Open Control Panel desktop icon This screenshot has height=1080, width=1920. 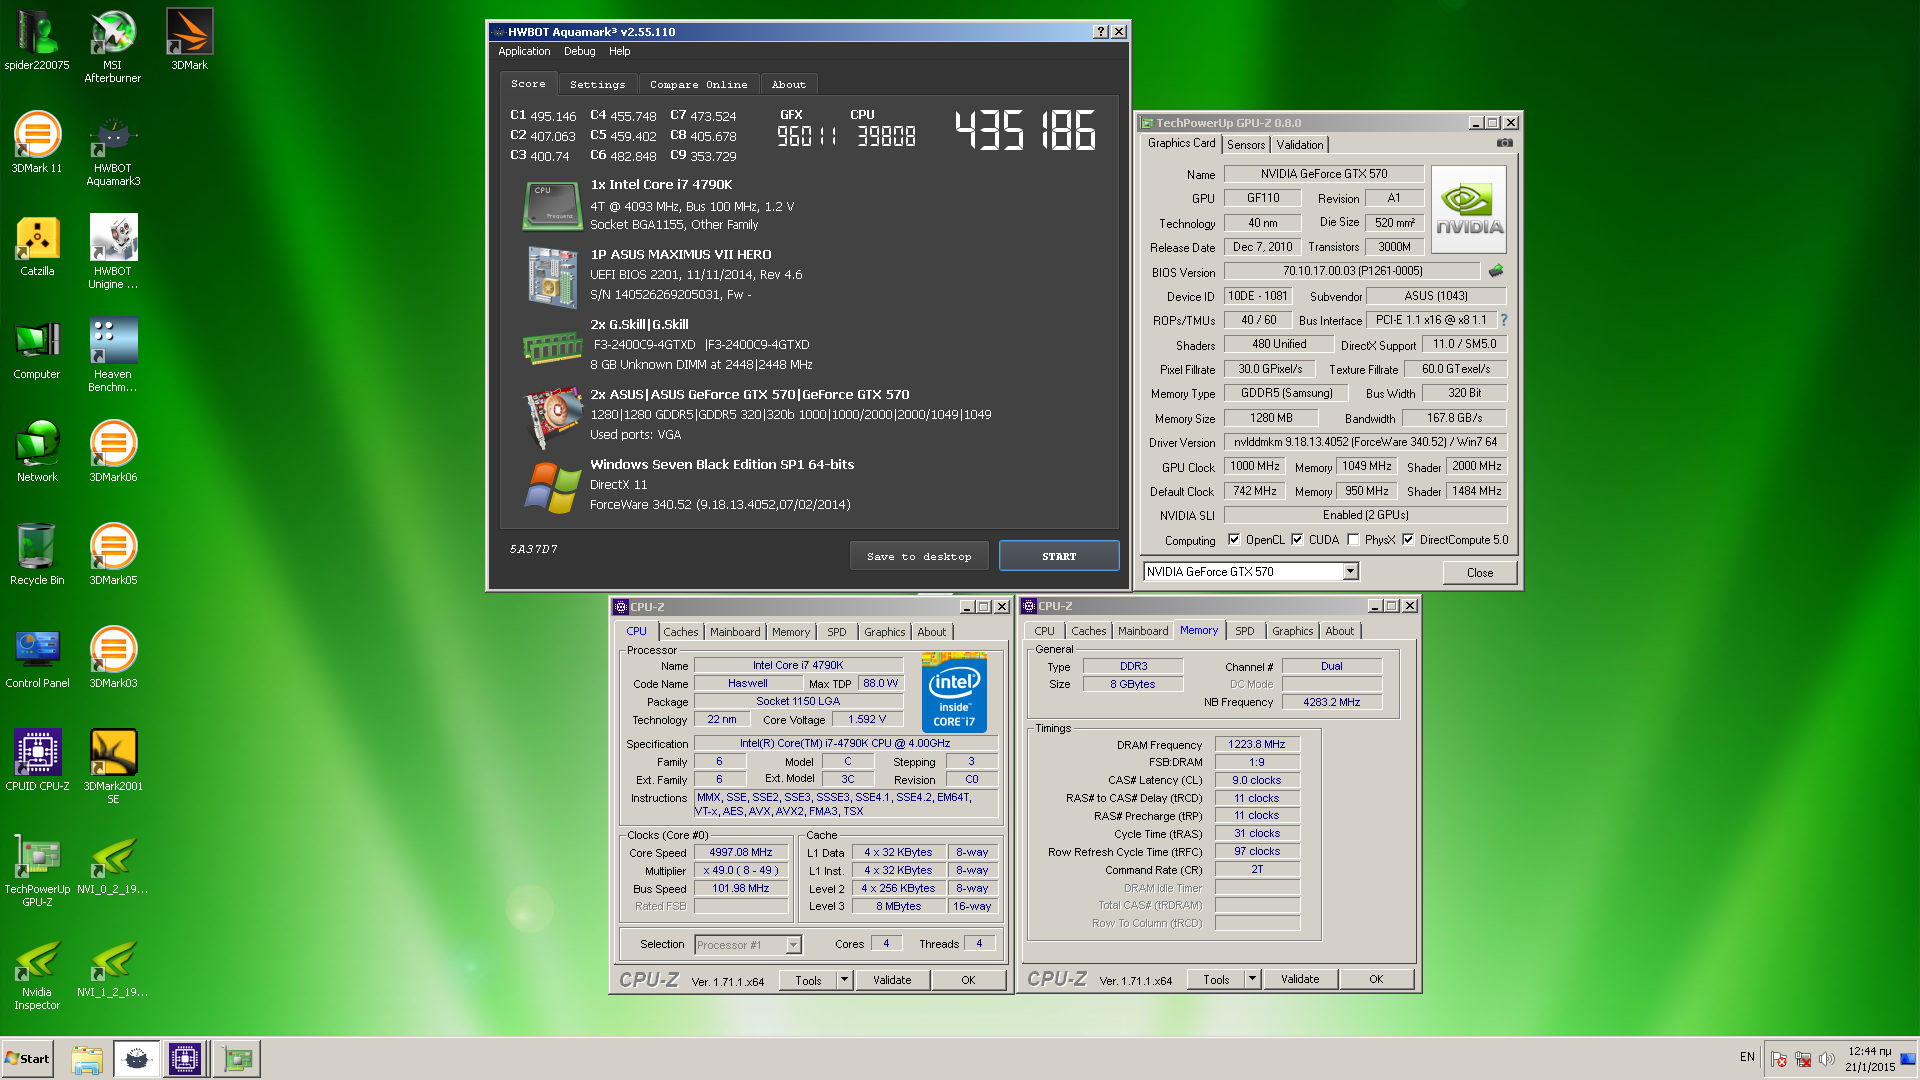[37, 658]
